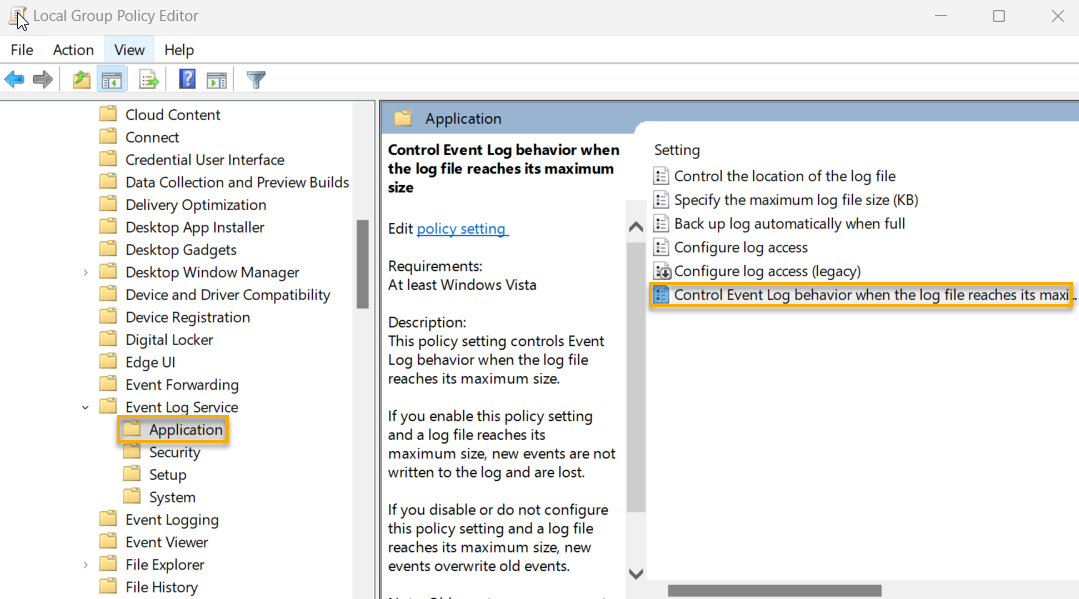Expand the Desktop Window Manager folder
1079x599 pixels.
85,272
